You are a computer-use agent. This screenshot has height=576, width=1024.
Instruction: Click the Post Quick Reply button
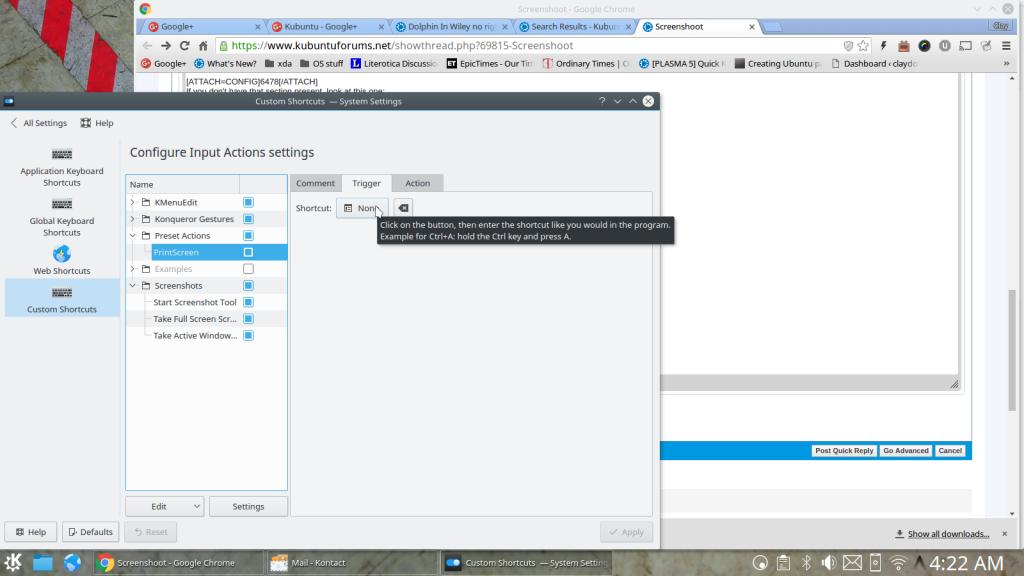click(x=844, y=451)
